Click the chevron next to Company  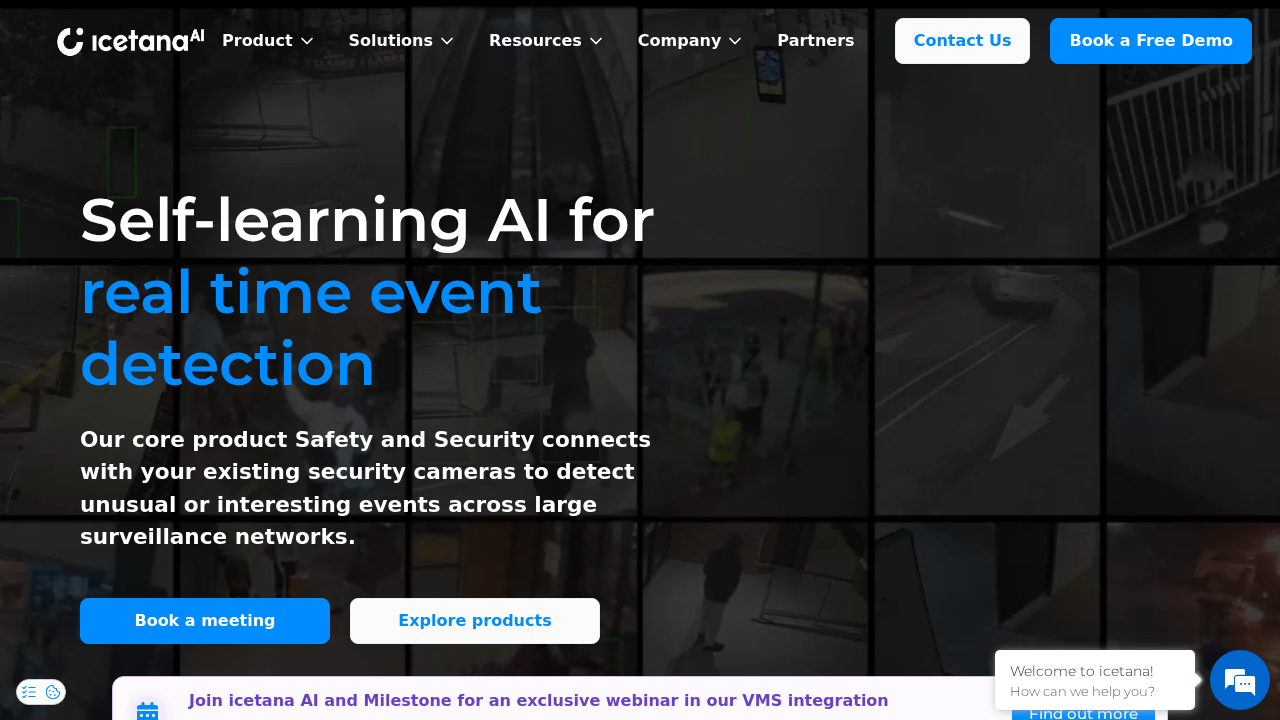735,41
